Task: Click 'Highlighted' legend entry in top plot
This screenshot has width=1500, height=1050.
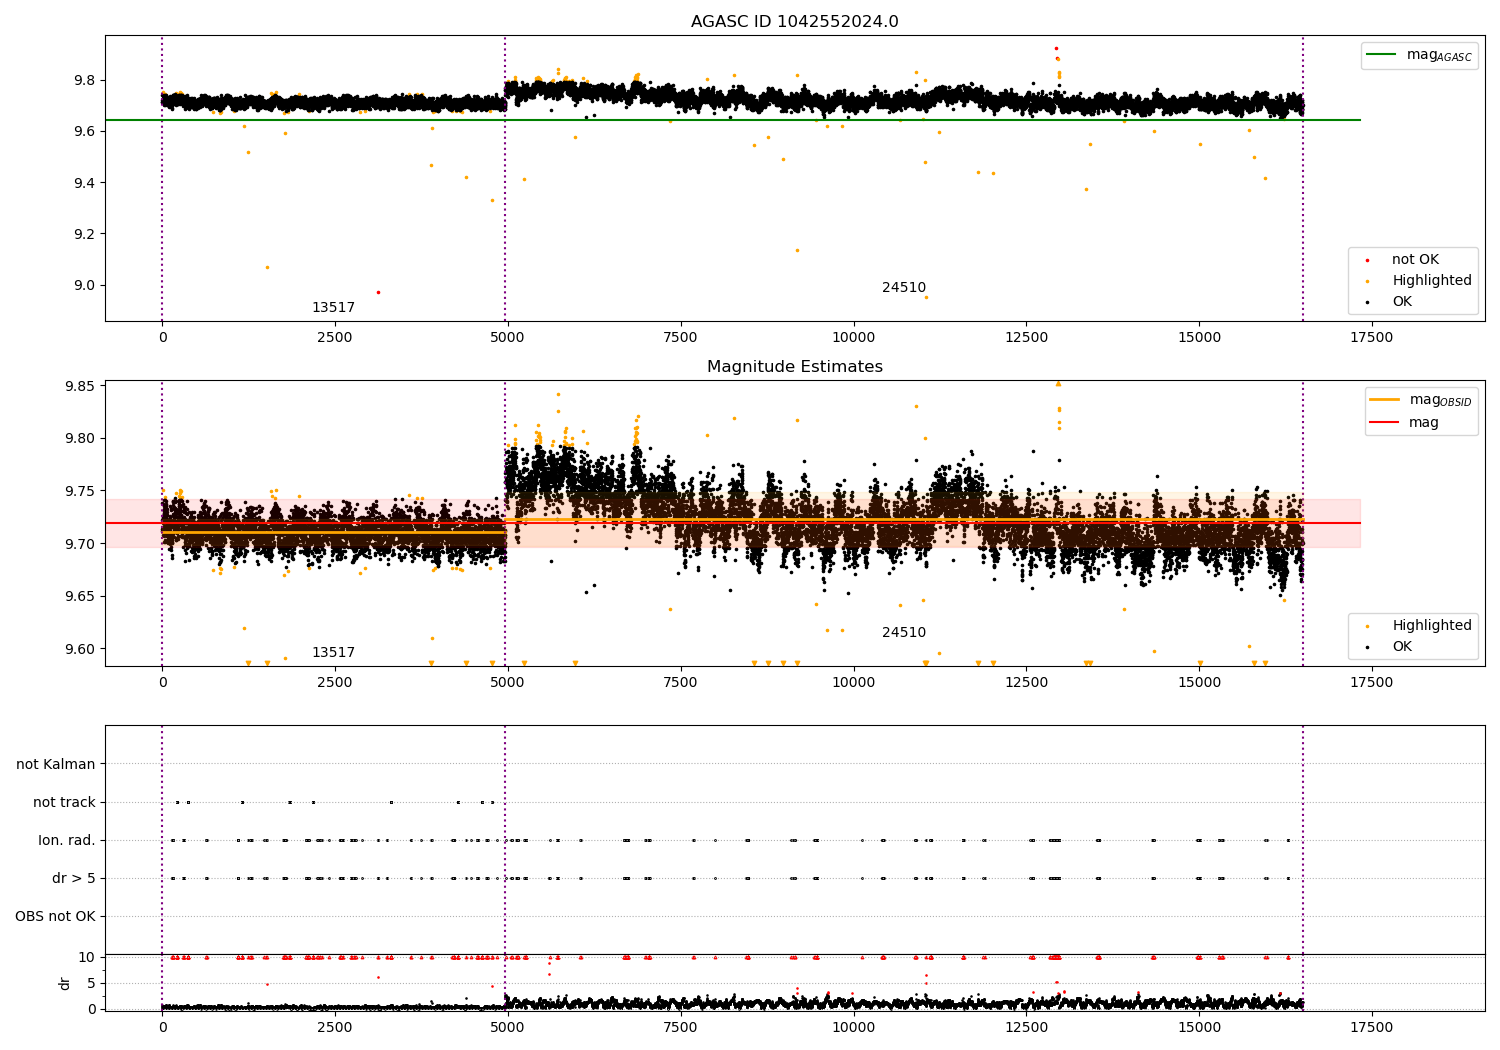Action: click(x=1432, y=281)
